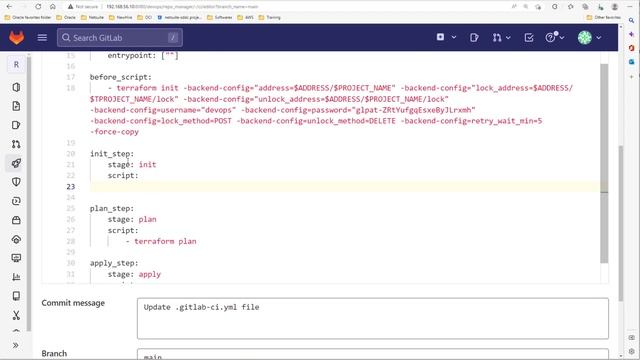Open the To-Do List icon
This screenshot has height=360, width=640.
tap(529, 38)
